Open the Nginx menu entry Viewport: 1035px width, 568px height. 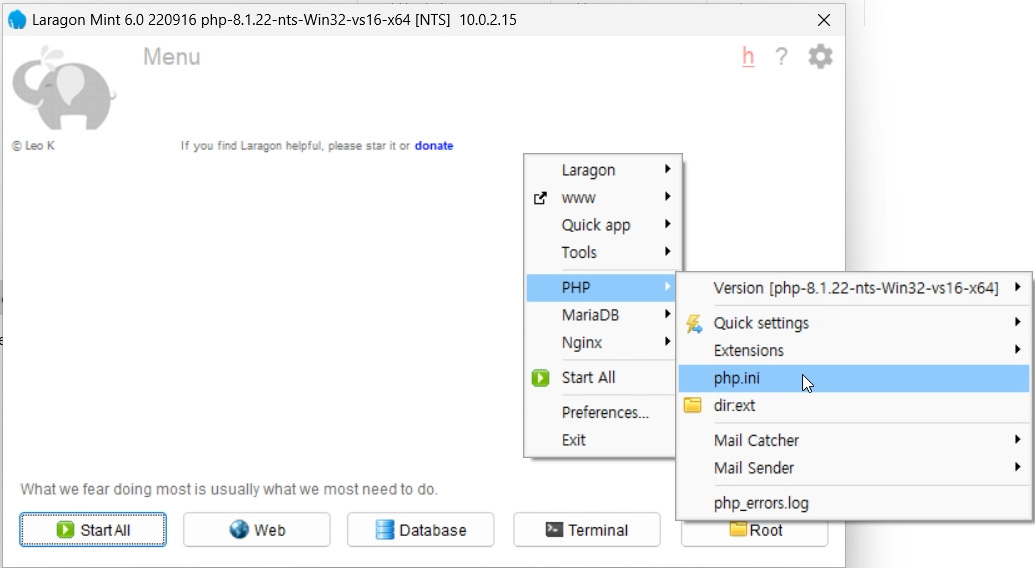tap(601, 343)
